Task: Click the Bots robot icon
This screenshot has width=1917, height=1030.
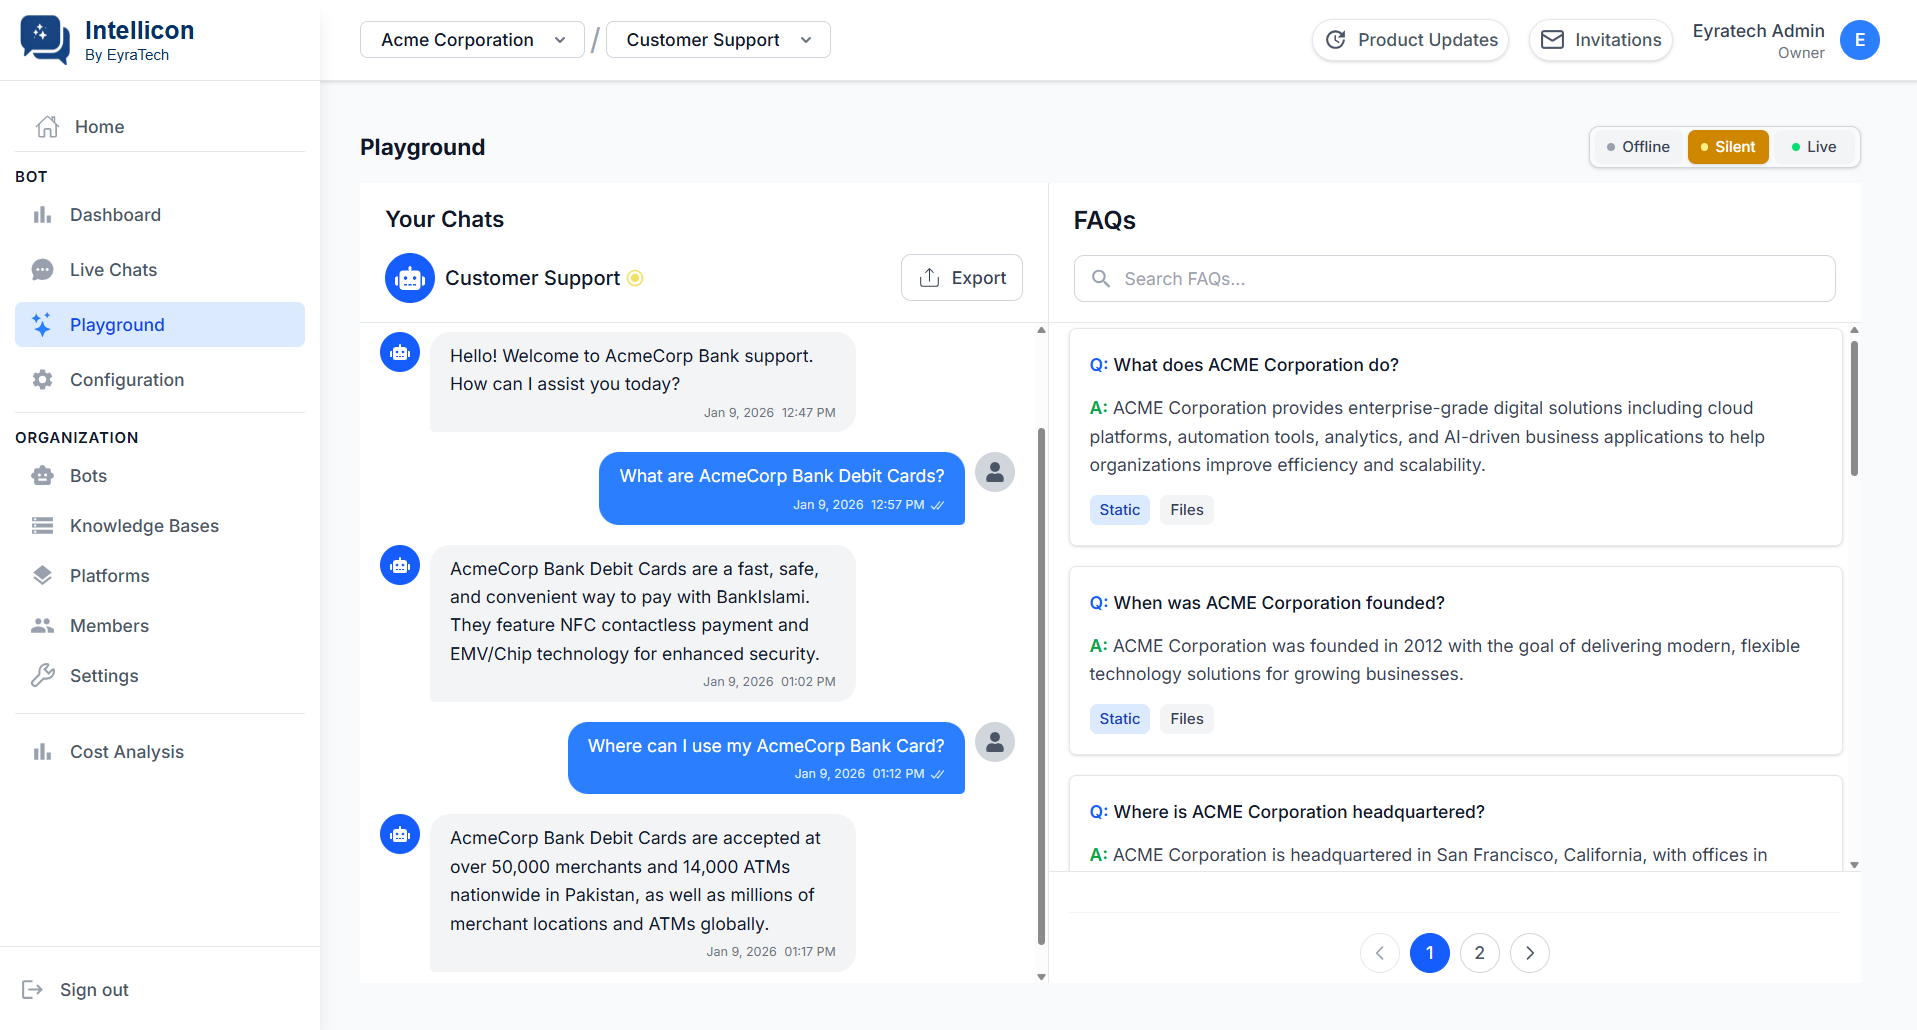Action: [42, 476]
